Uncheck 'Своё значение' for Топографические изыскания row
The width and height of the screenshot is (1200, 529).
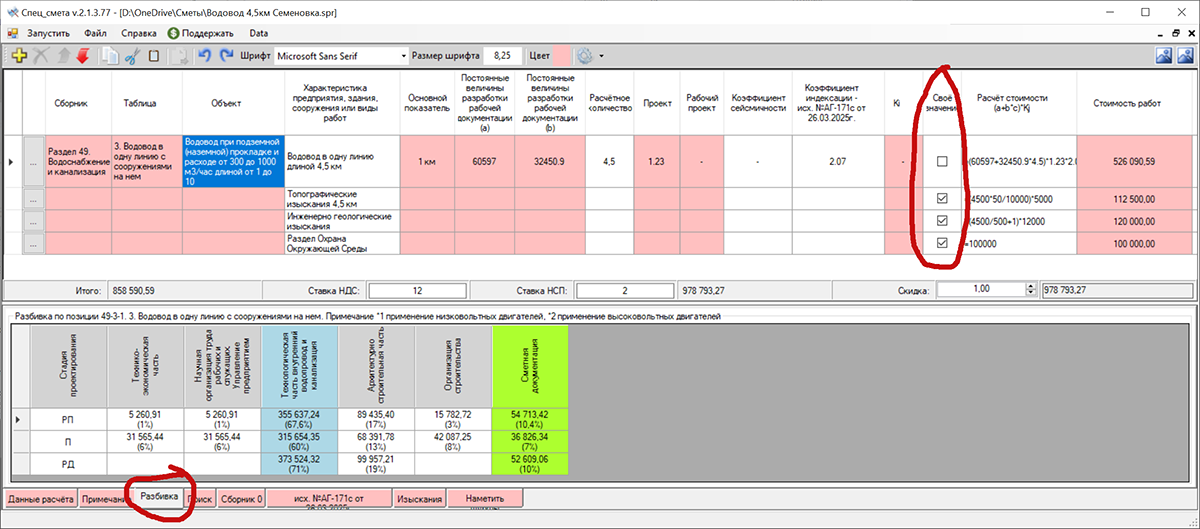[x=941, y=198]
